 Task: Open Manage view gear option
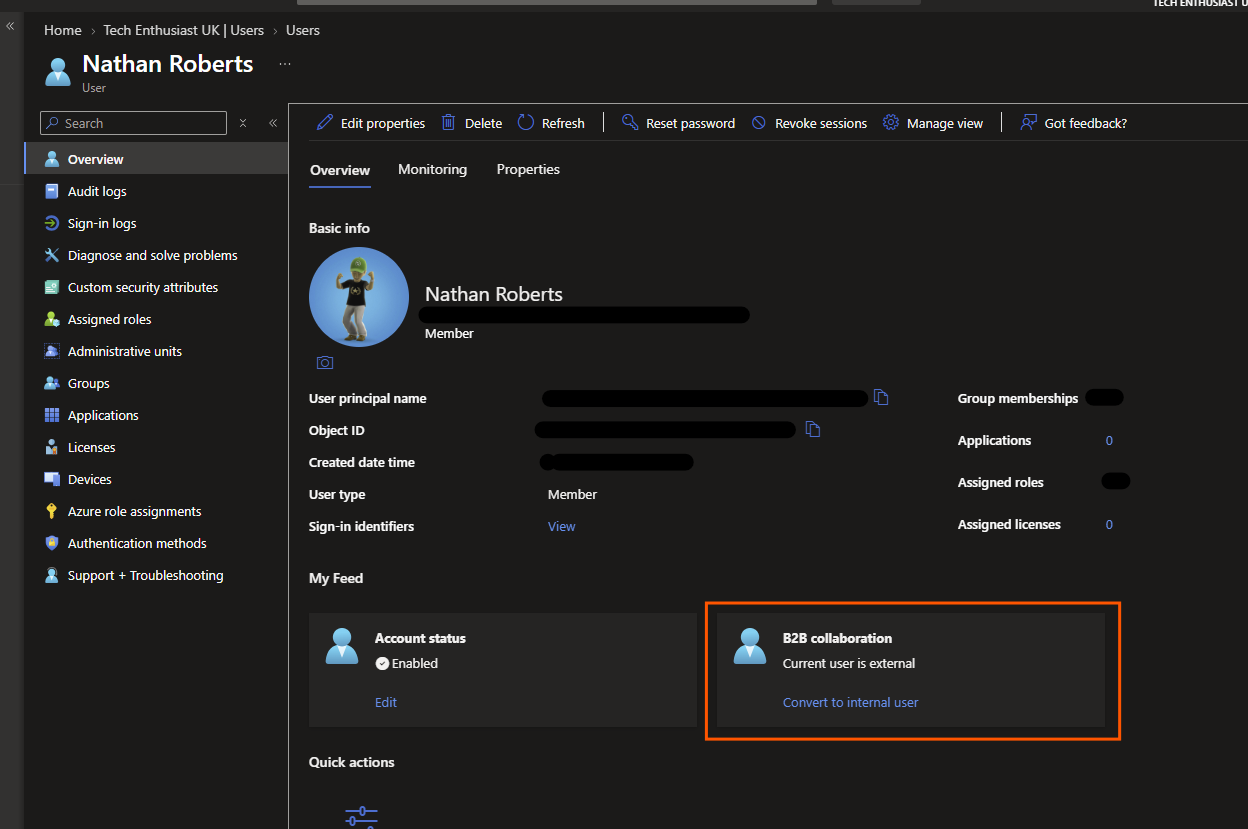coord(933,123)
